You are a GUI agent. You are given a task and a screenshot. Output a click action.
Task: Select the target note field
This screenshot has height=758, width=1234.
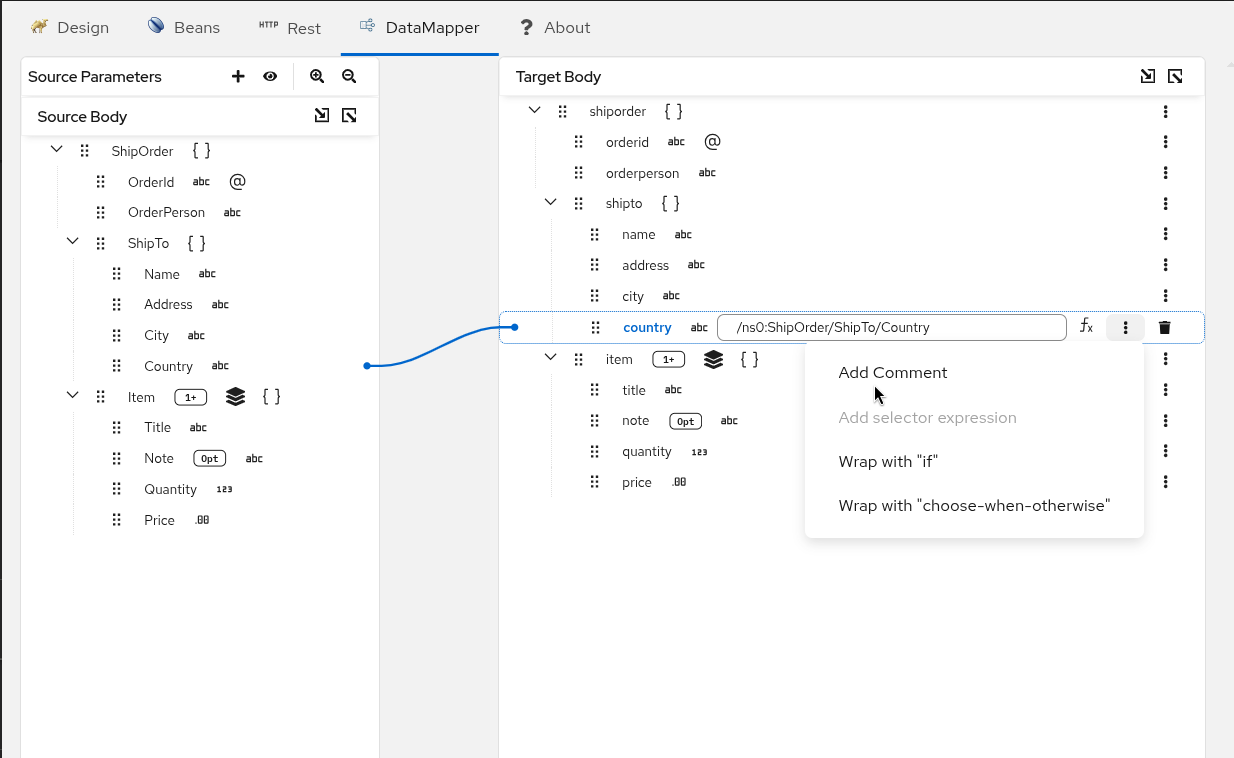point(635,421)
